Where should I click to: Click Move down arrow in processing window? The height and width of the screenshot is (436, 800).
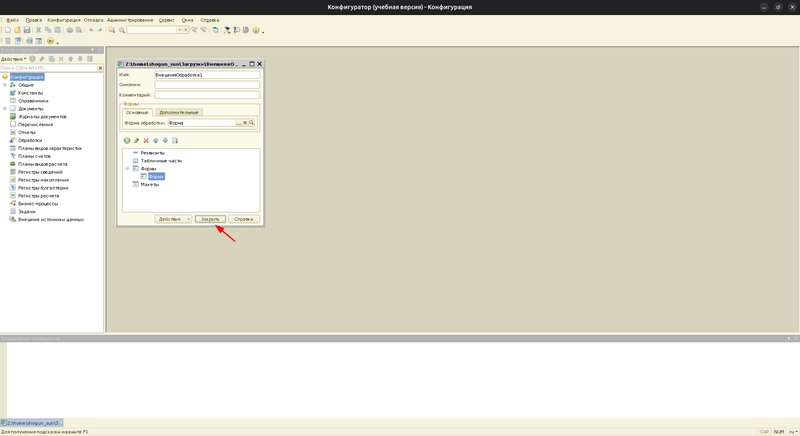[x=165, y=140]
